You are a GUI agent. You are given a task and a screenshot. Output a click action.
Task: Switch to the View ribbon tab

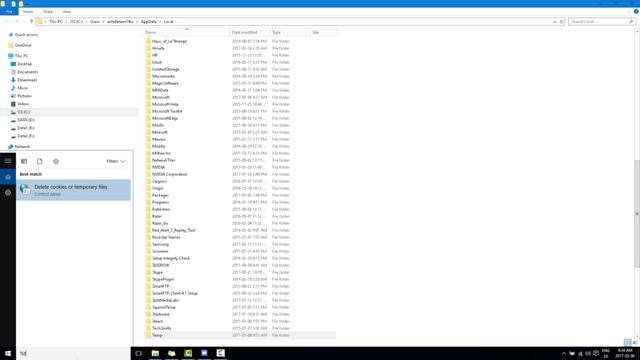click(67, 12)
